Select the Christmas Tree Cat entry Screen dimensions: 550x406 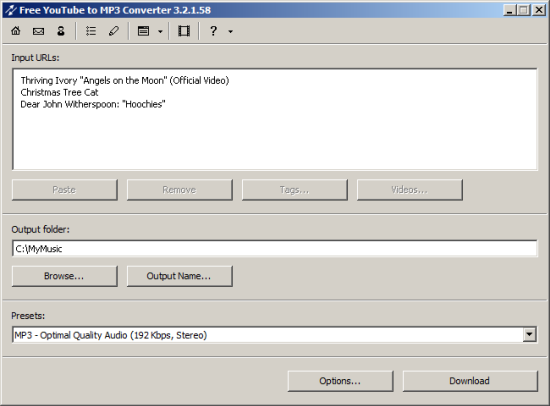point(59,93)
